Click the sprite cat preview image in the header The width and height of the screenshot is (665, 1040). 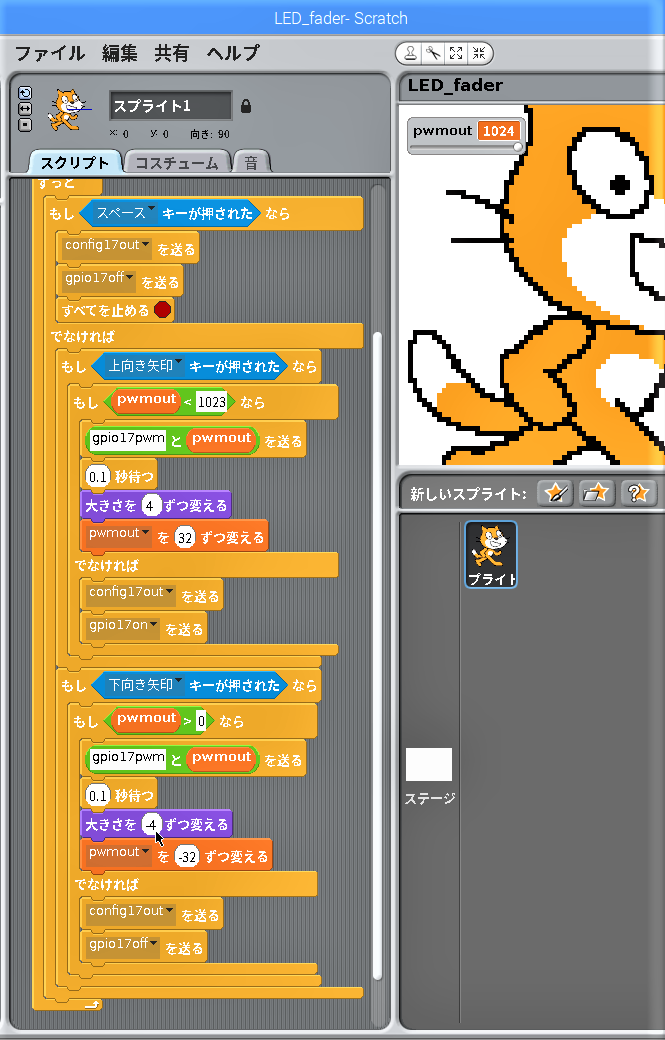[x=66, y=109]
